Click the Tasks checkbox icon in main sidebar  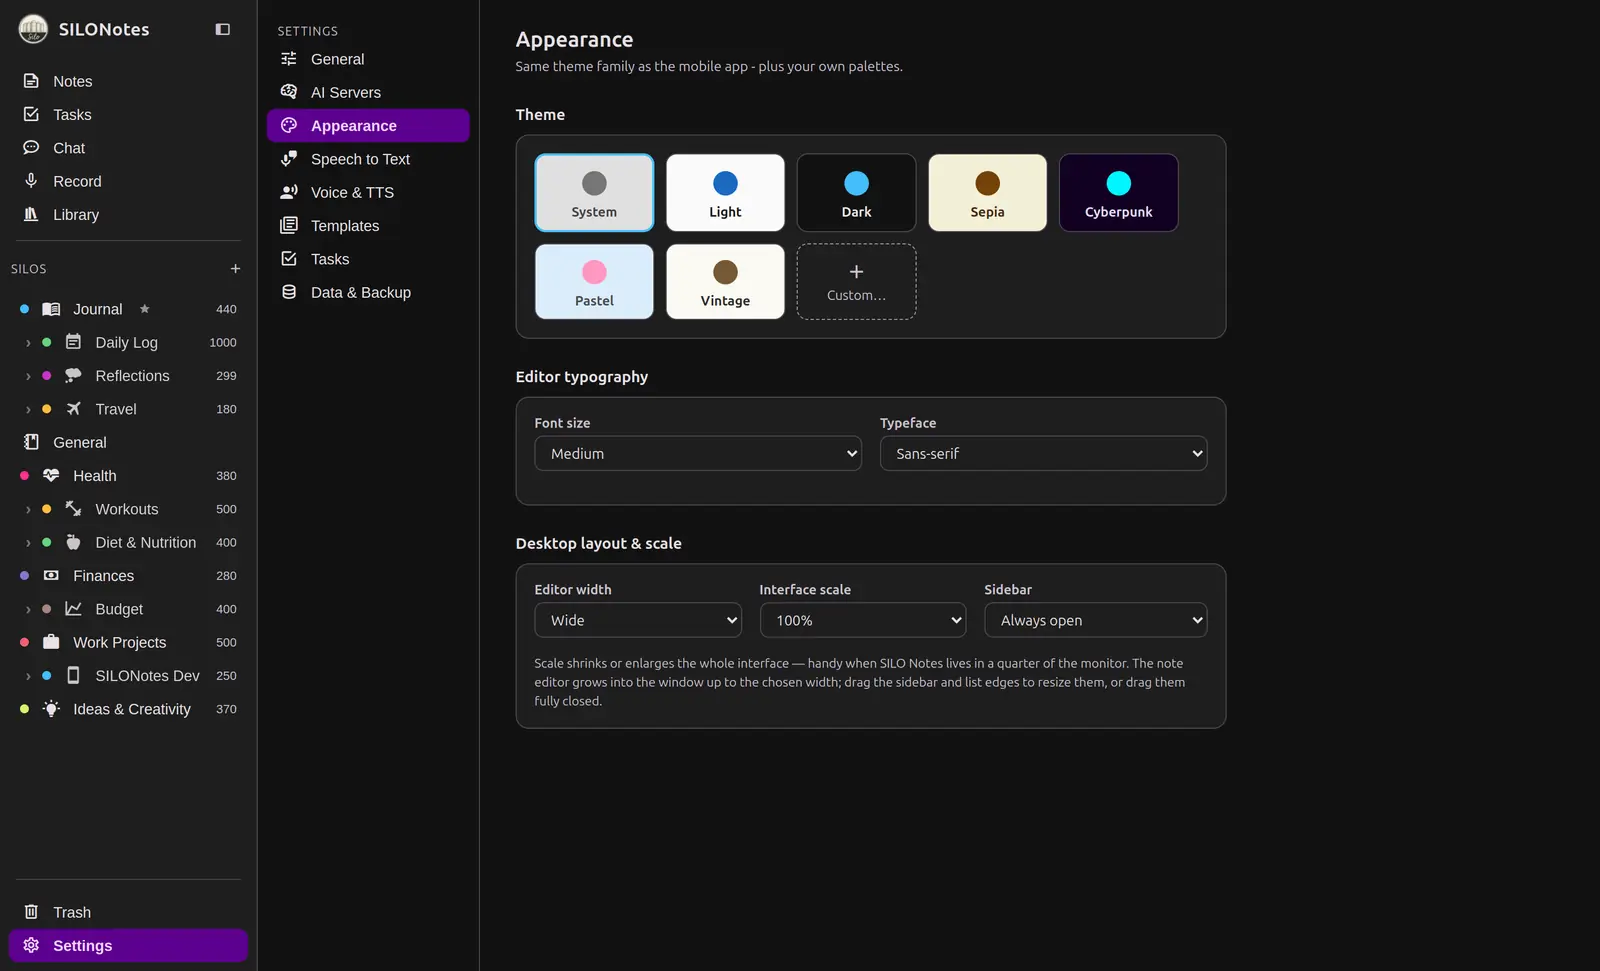point(31,114)
